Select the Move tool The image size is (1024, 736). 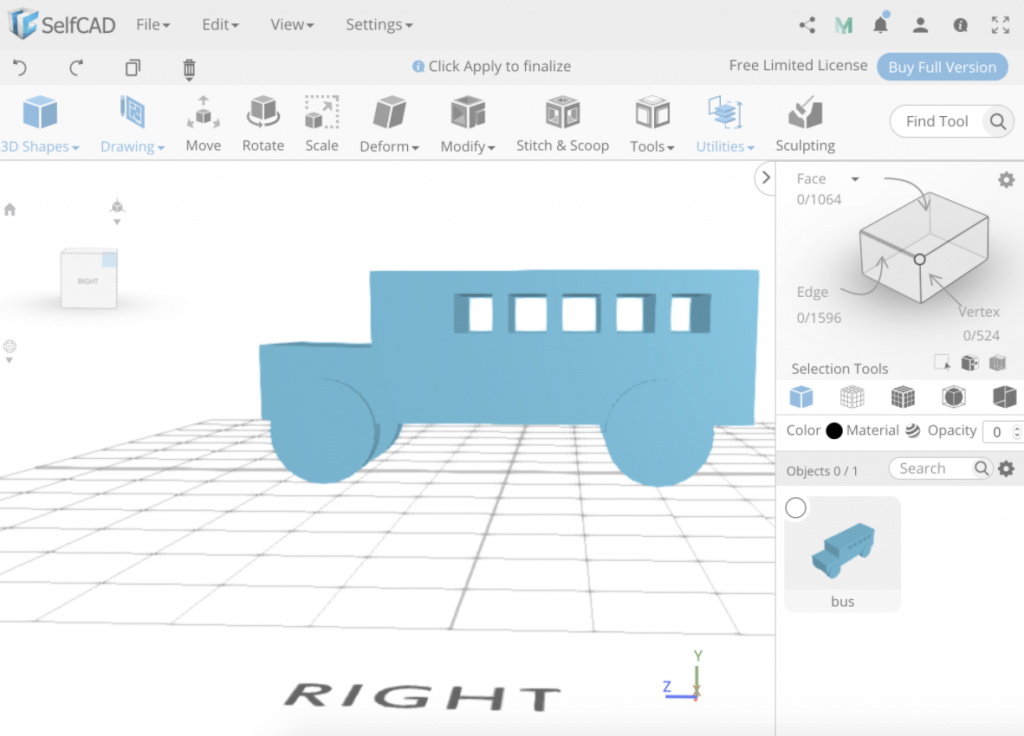click(x=203, y=120)
